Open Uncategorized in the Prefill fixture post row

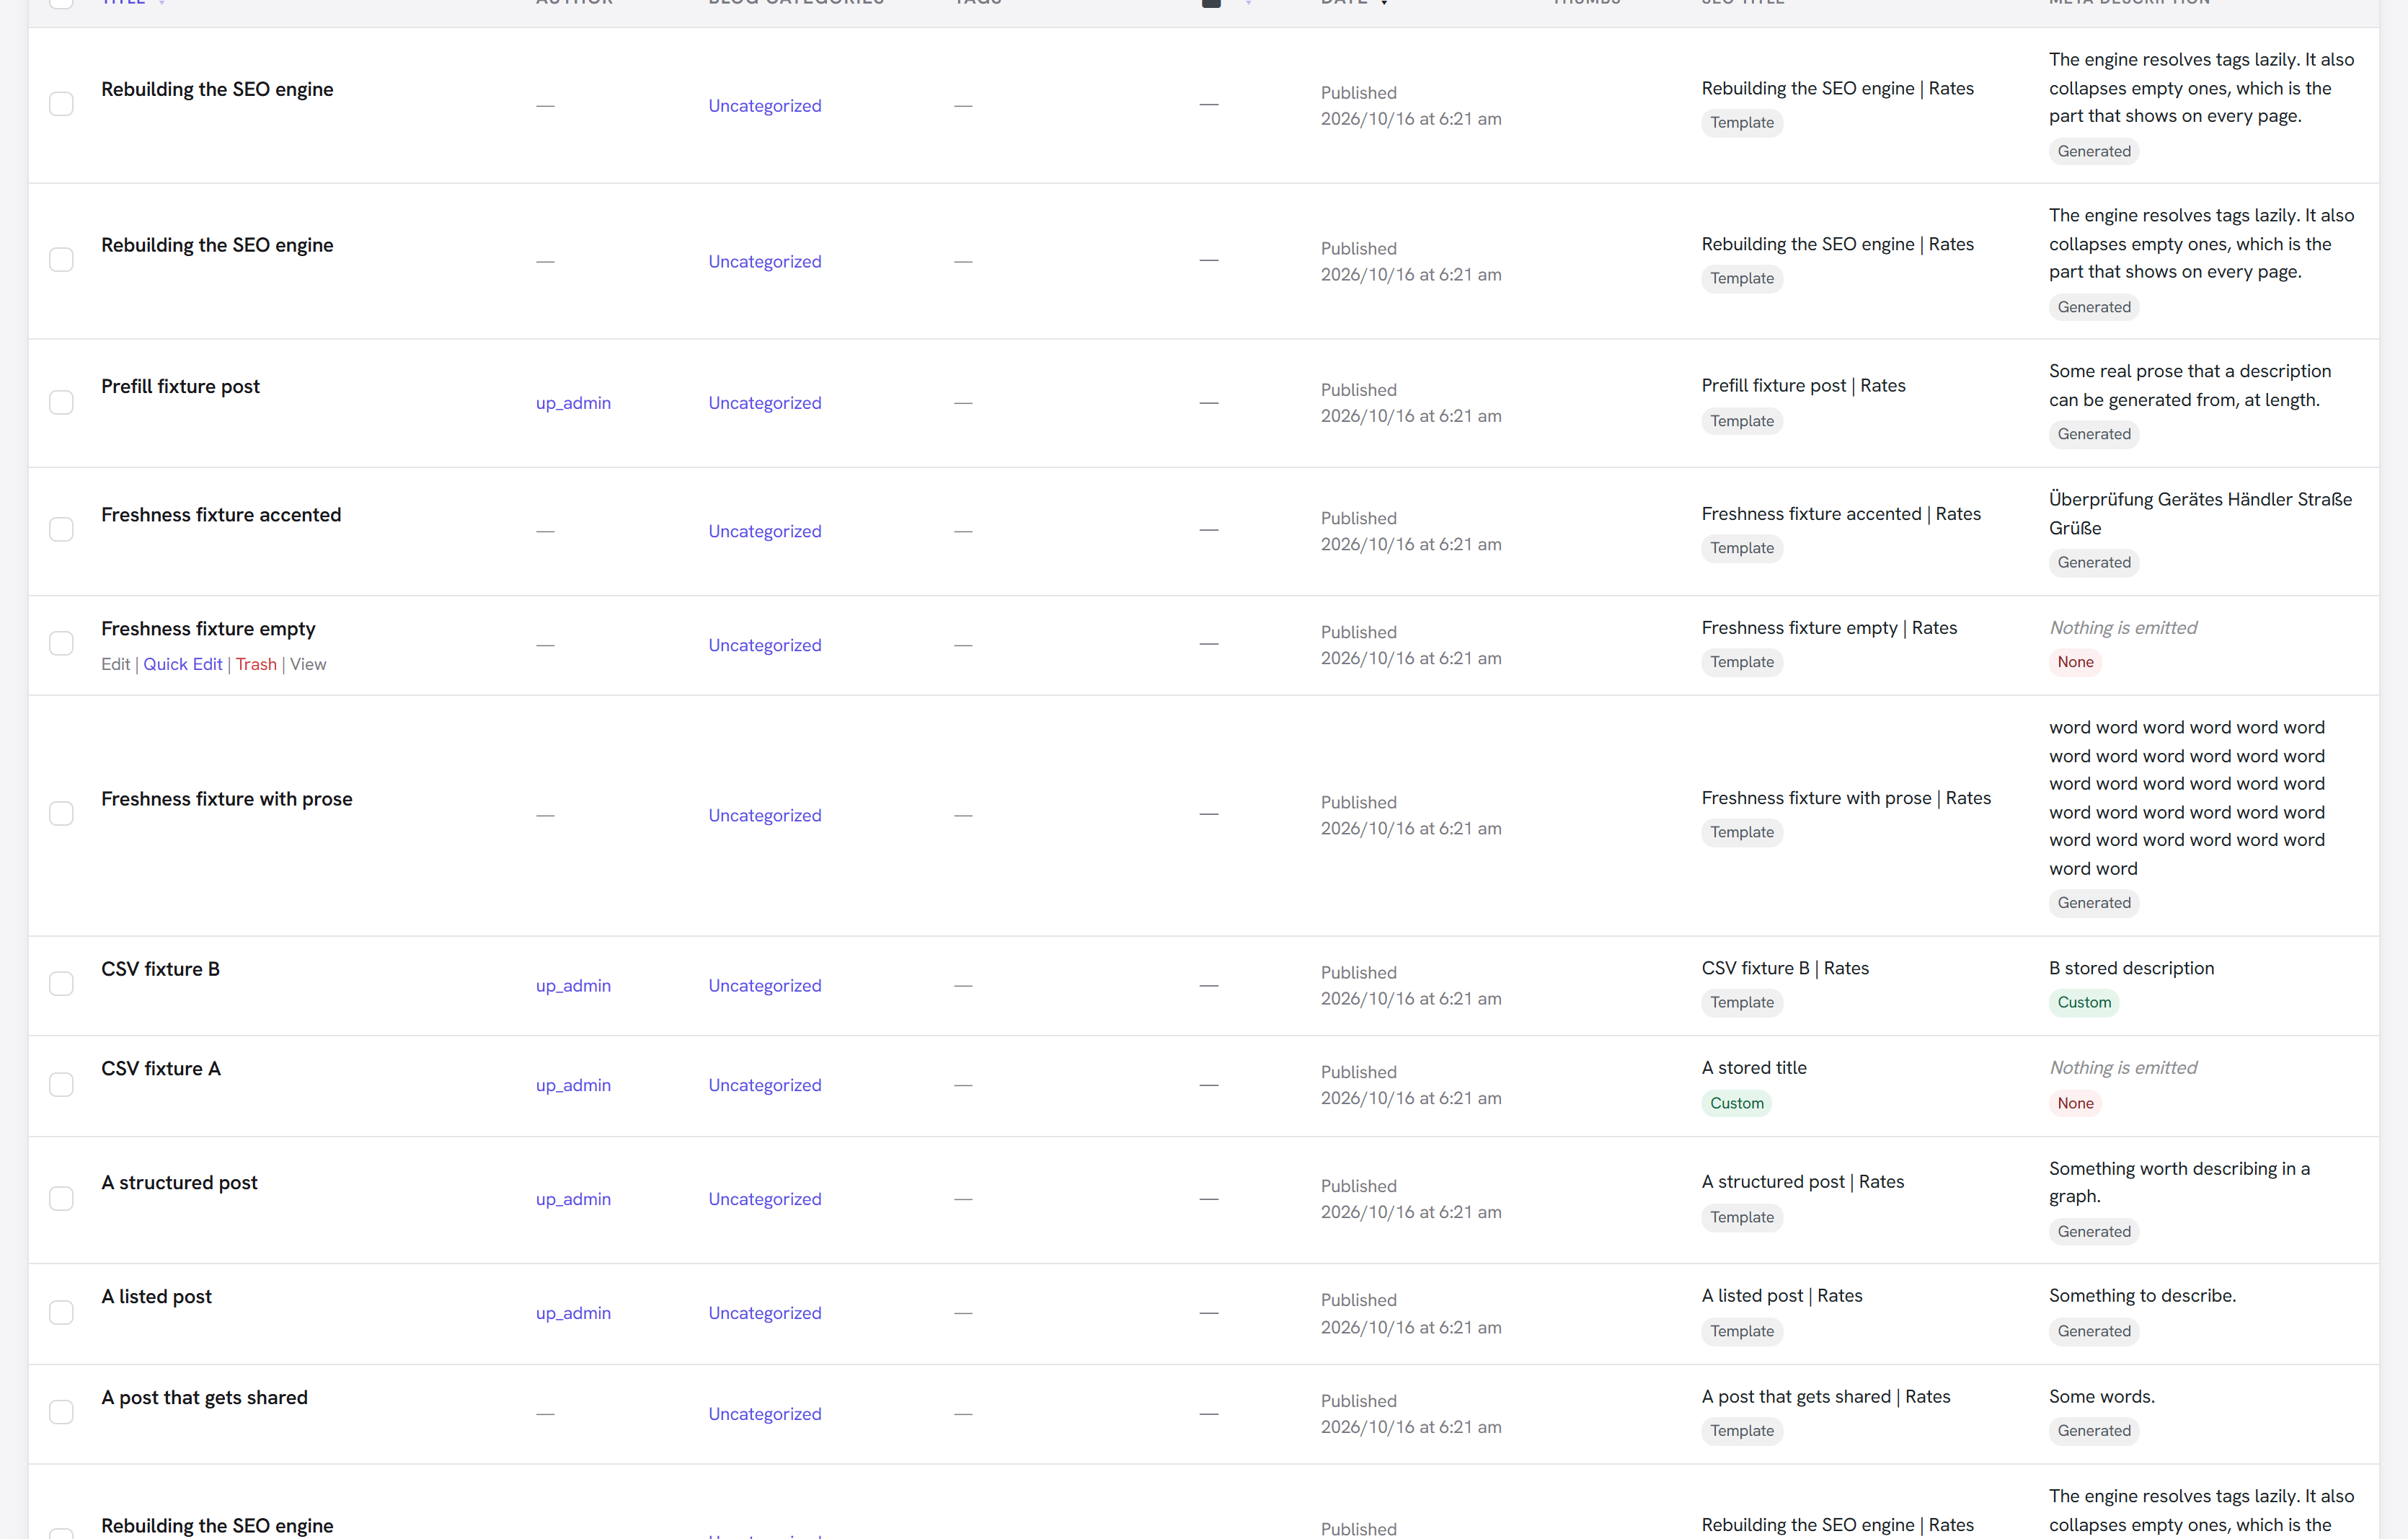pos(765,403)
